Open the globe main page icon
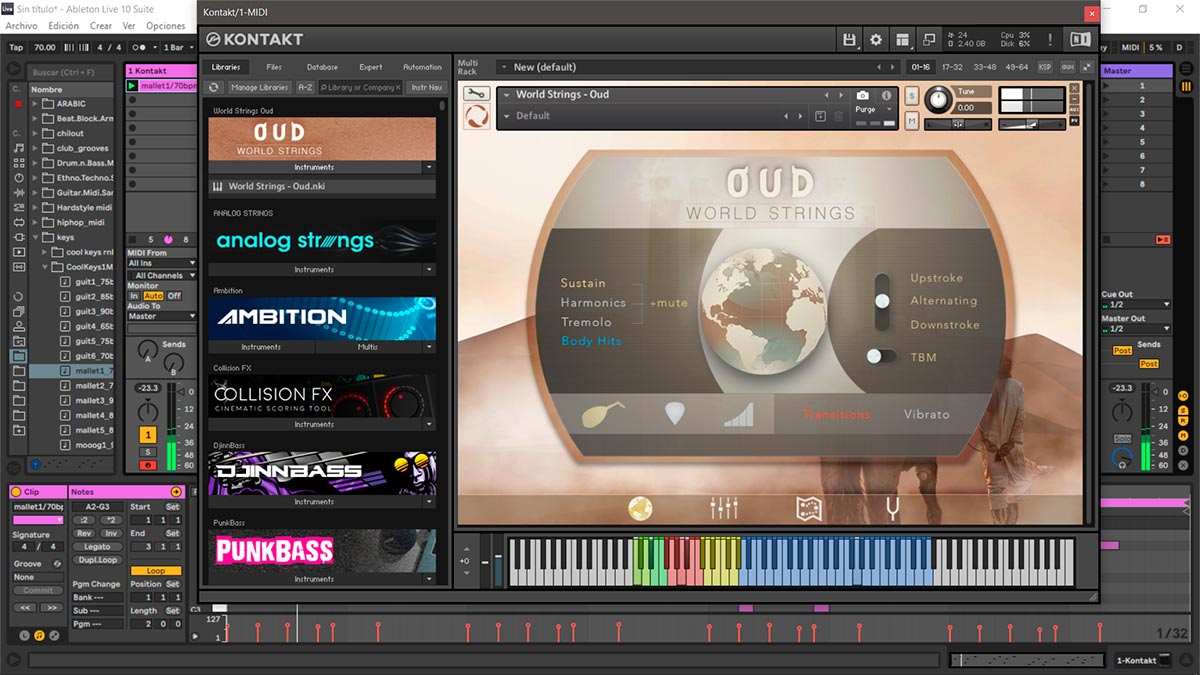 (640, 509)
